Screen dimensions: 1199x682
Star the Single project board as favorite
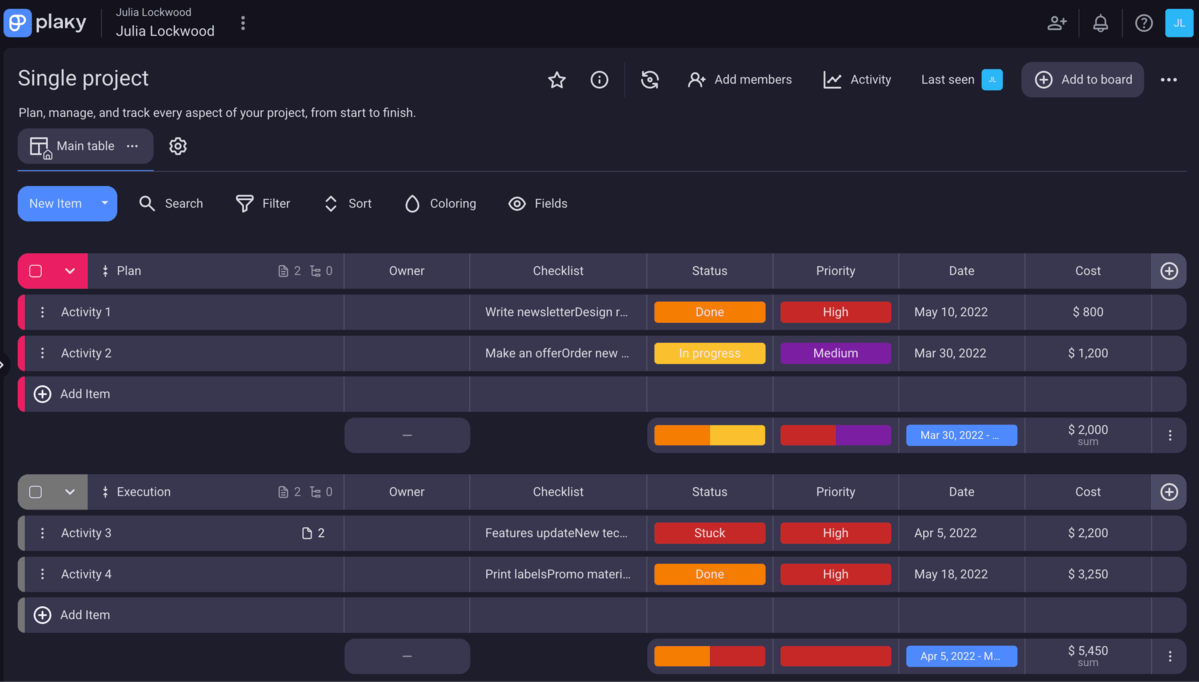click(x=557, y=80)
